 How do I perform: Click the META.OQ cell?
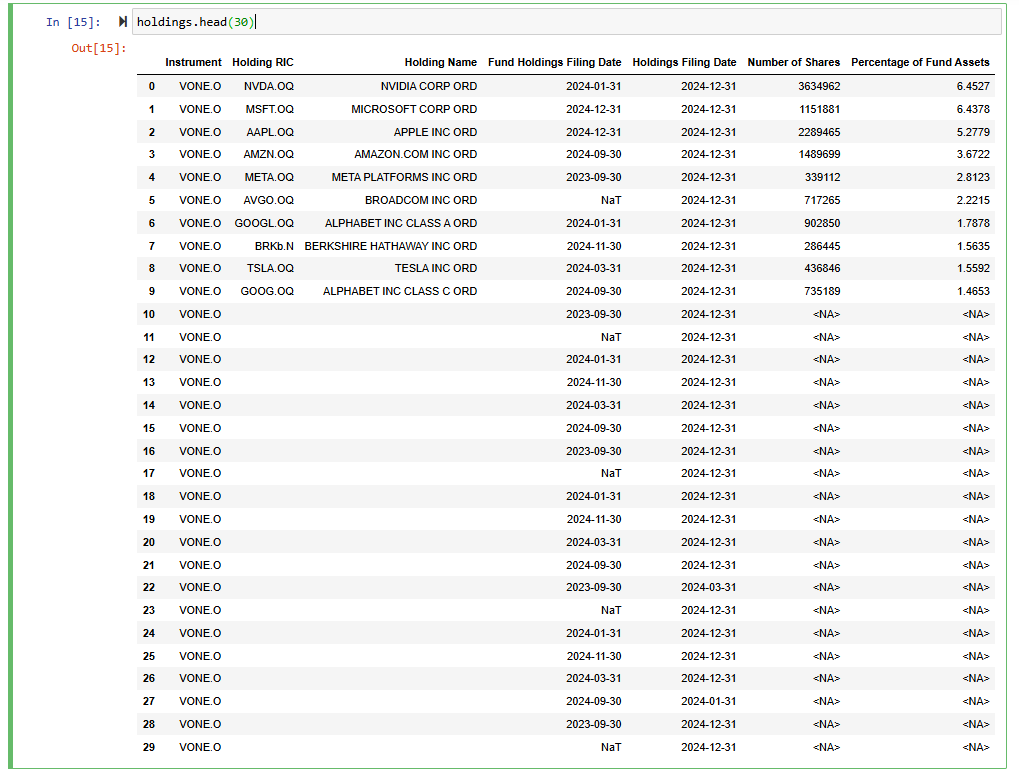[269, 177]
